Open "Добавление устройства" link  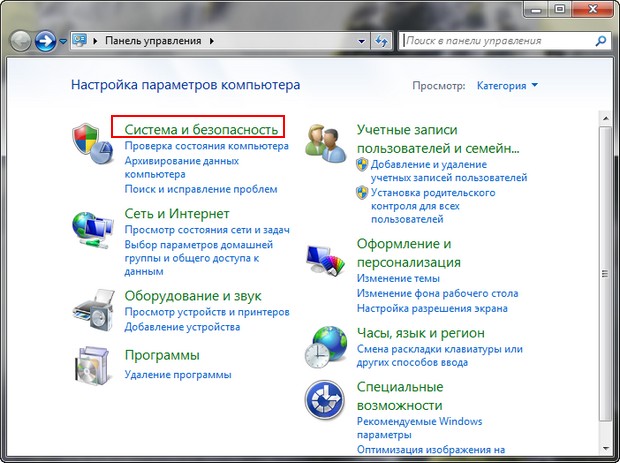pos(182,327)
